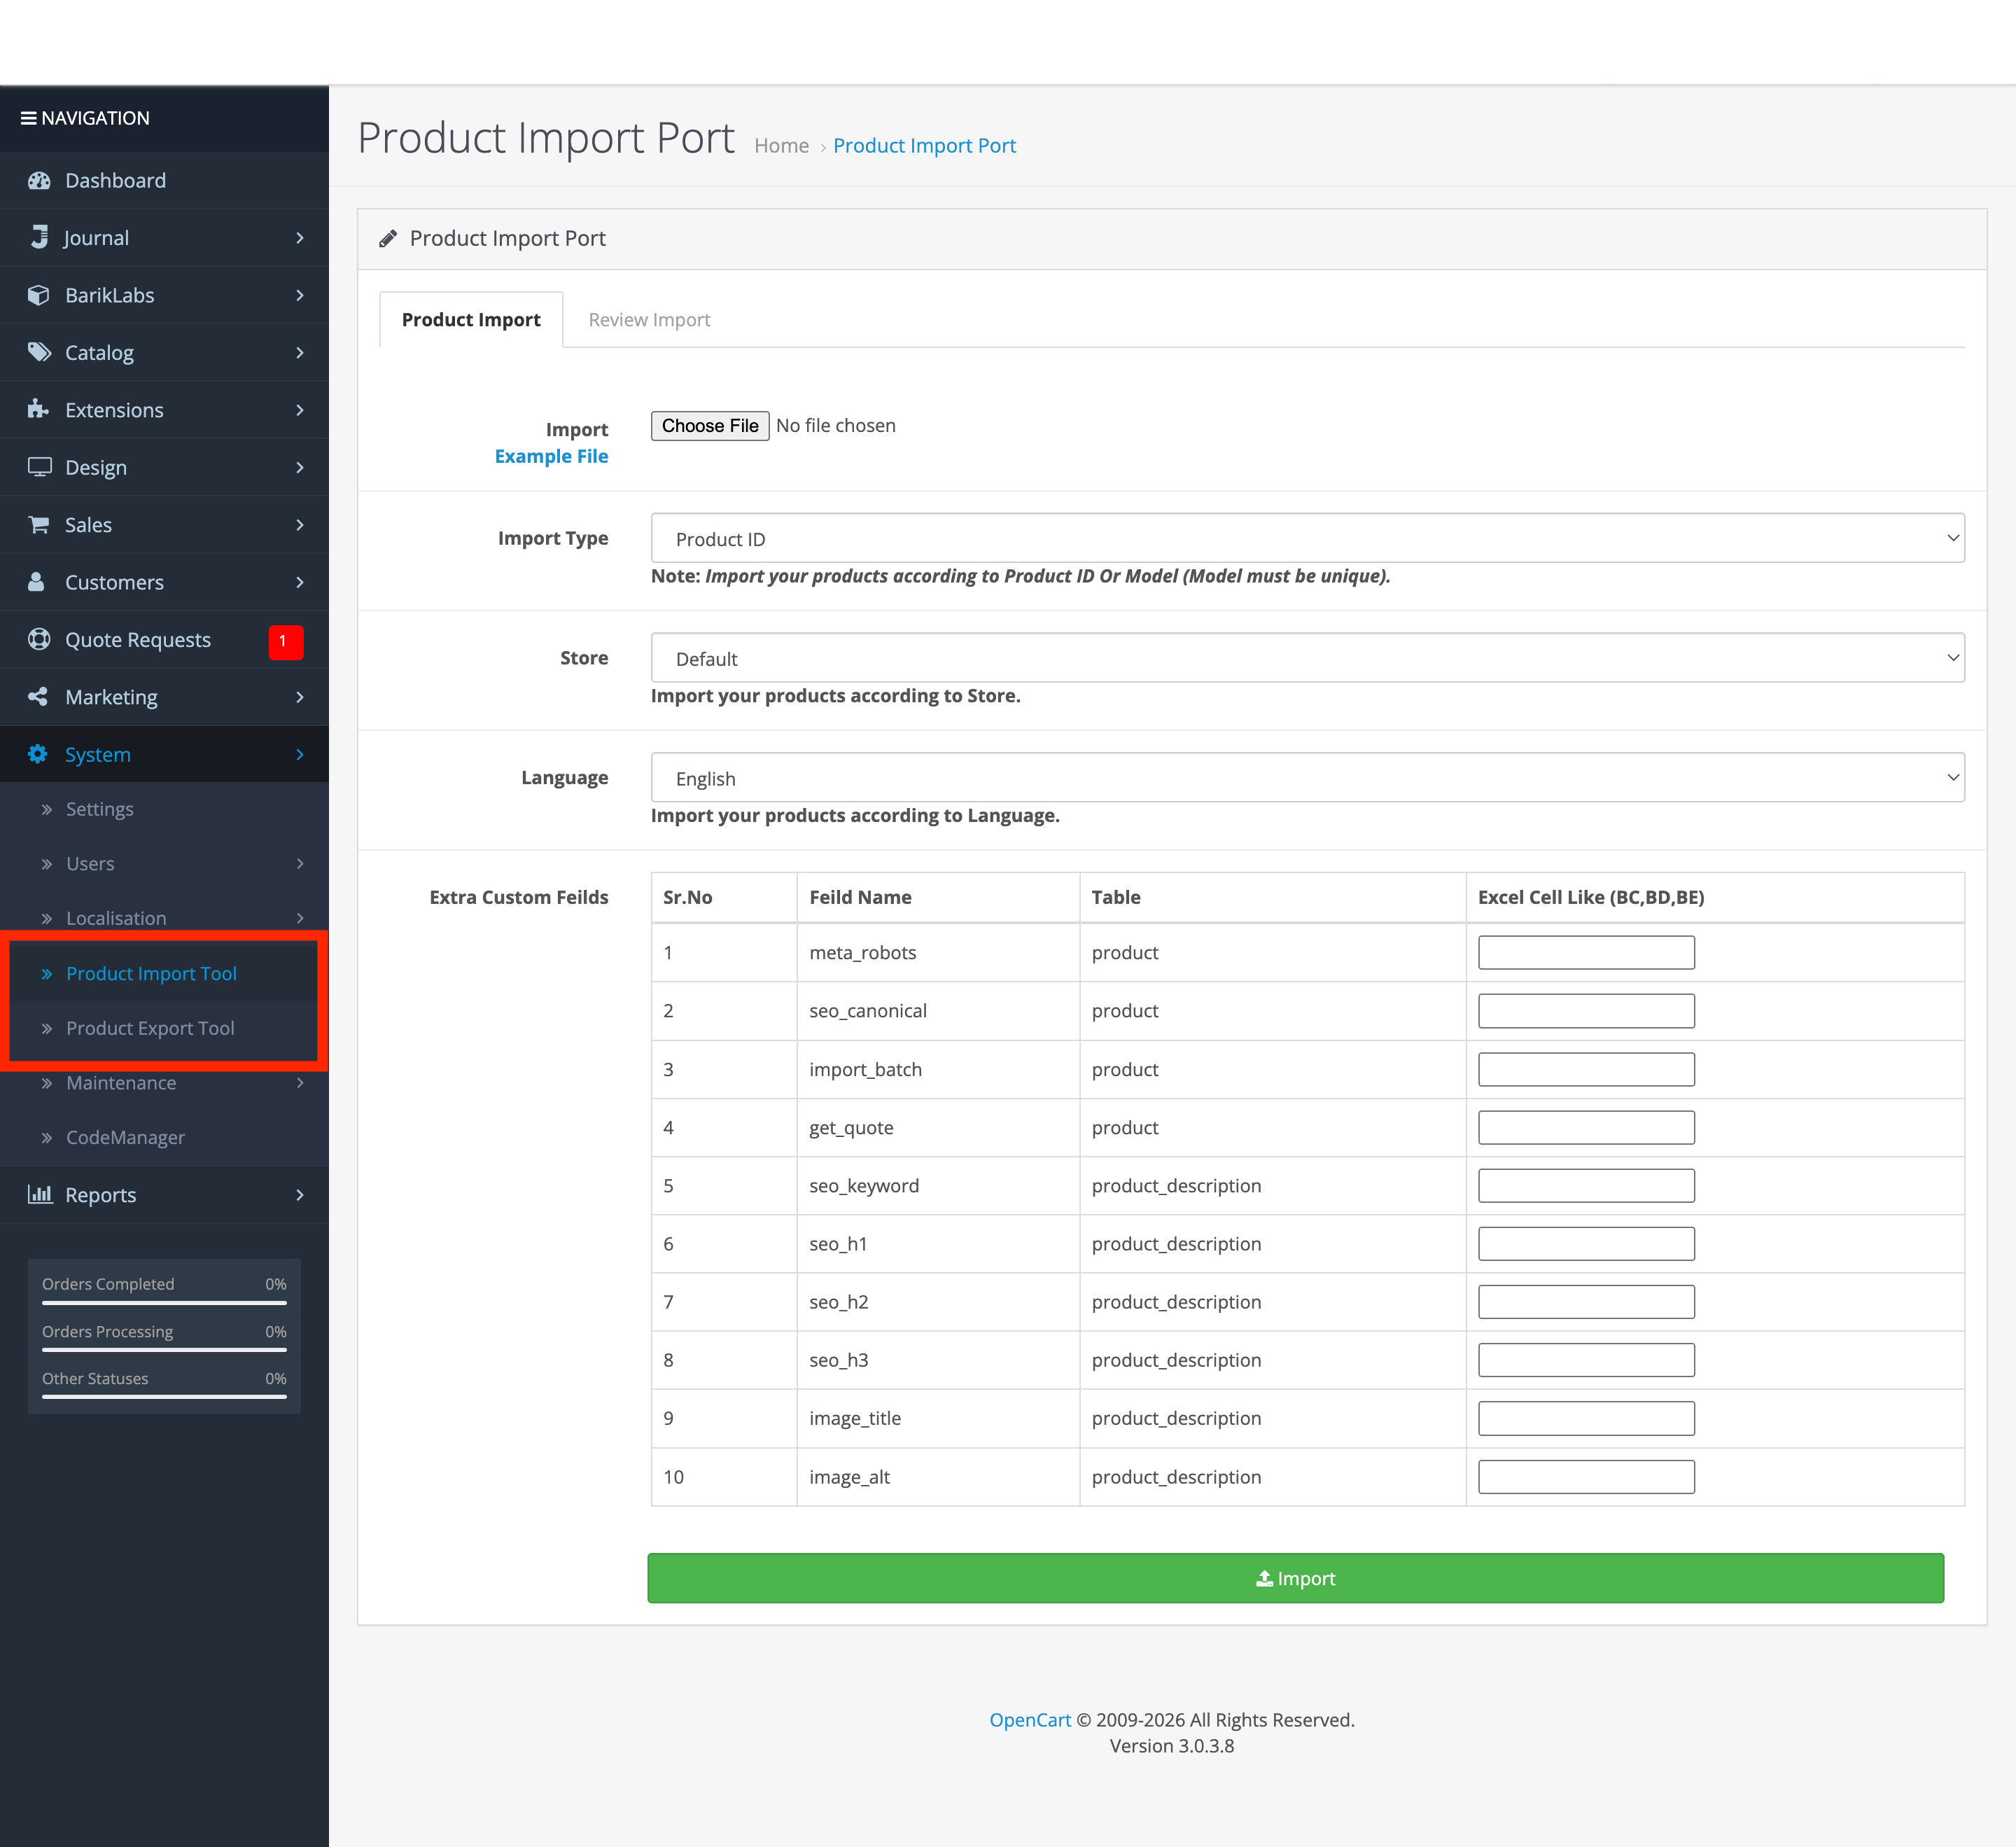This screenshot has height=1847, width=2016.
Task: Click the green Import button
Action: 1295,1578
